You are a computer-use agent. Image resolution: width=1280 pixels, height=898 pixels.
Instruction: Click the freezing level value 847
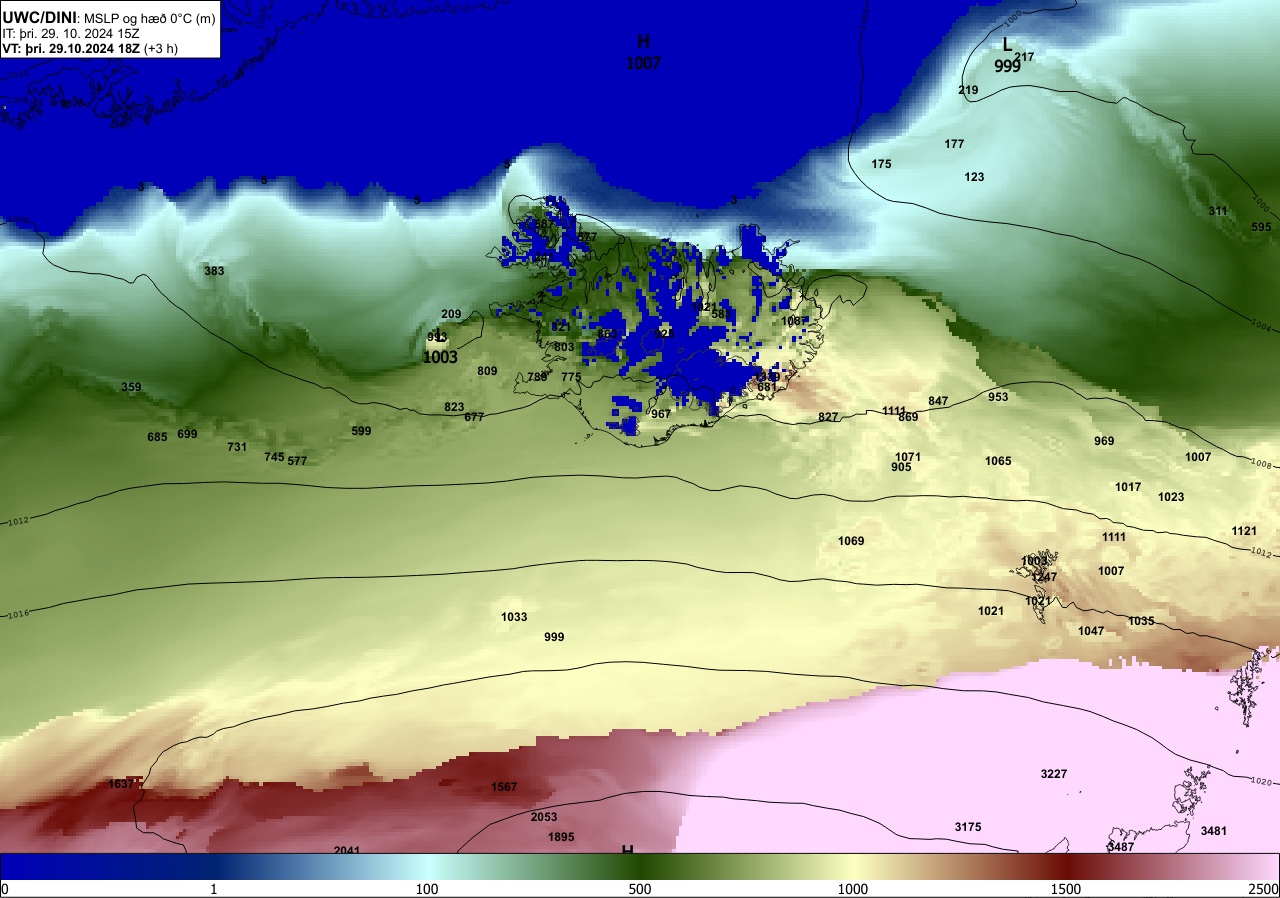pos(938,401)
